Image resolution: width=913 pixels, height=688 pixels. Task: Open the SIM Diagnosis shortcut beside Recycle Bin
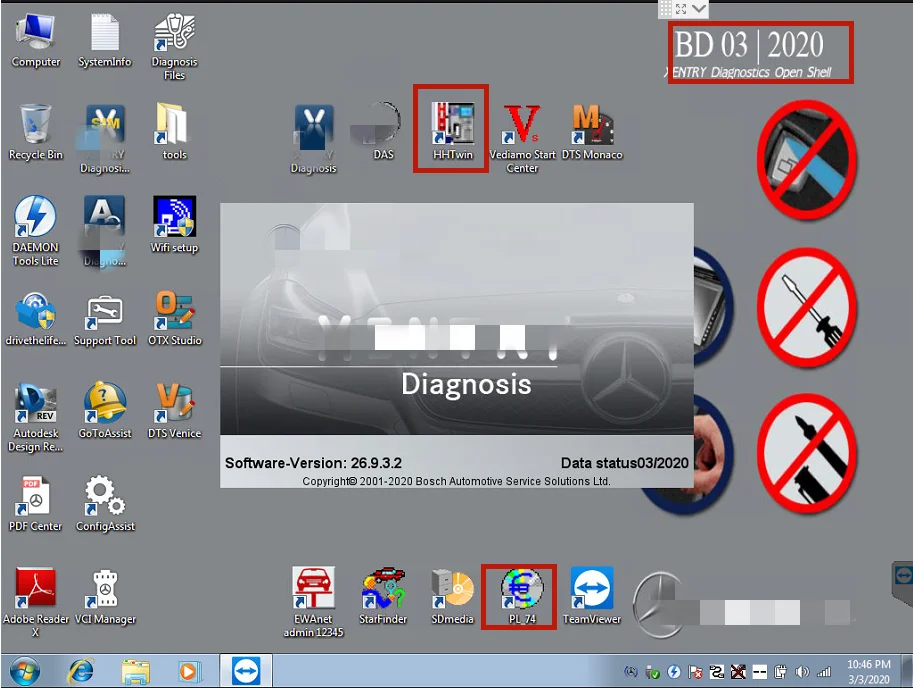tap(105, 140)
